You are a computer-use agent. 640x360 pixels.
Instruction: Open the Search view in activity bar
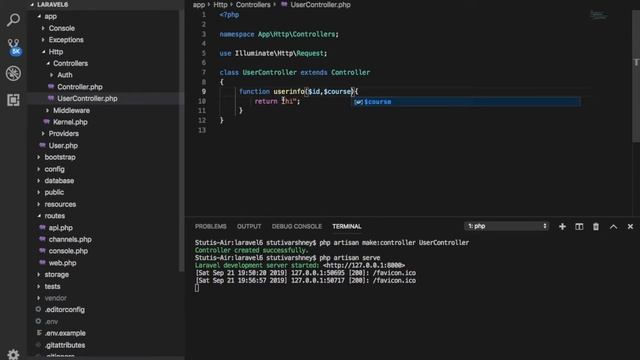(13, 20)
